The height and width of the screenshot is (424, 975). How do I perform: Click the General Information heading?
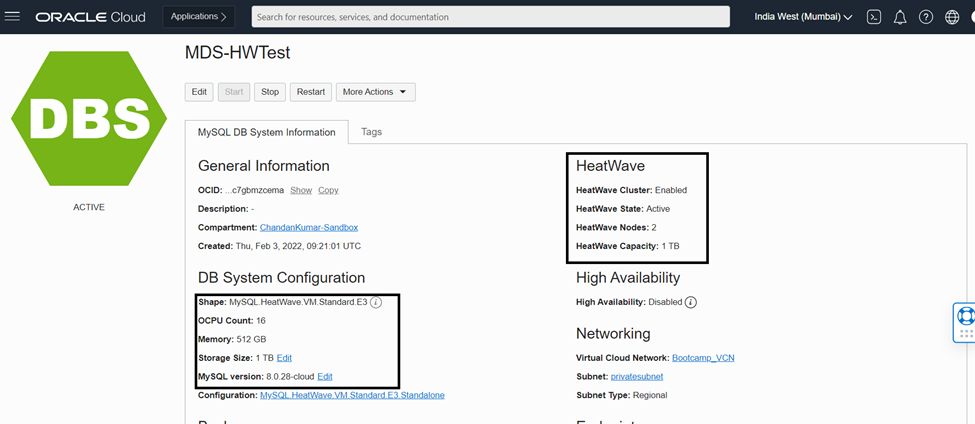264,166
